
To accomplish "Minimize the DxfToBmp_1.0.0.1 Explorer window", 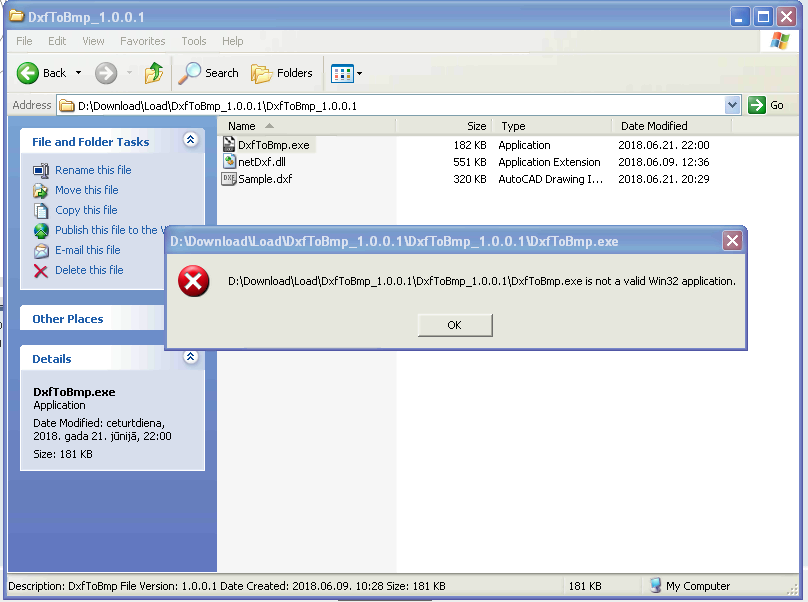I will click(739, 17).
